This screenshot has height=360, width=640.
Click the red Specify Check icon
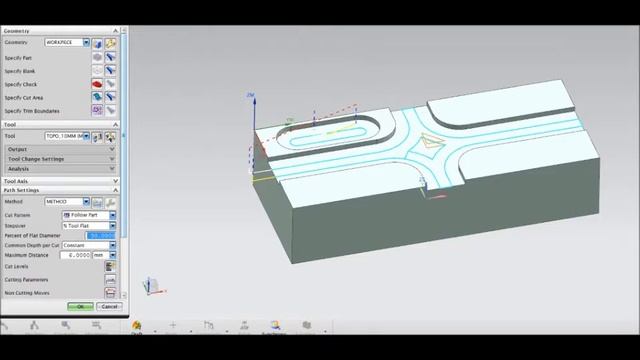[x=97, y=84]
